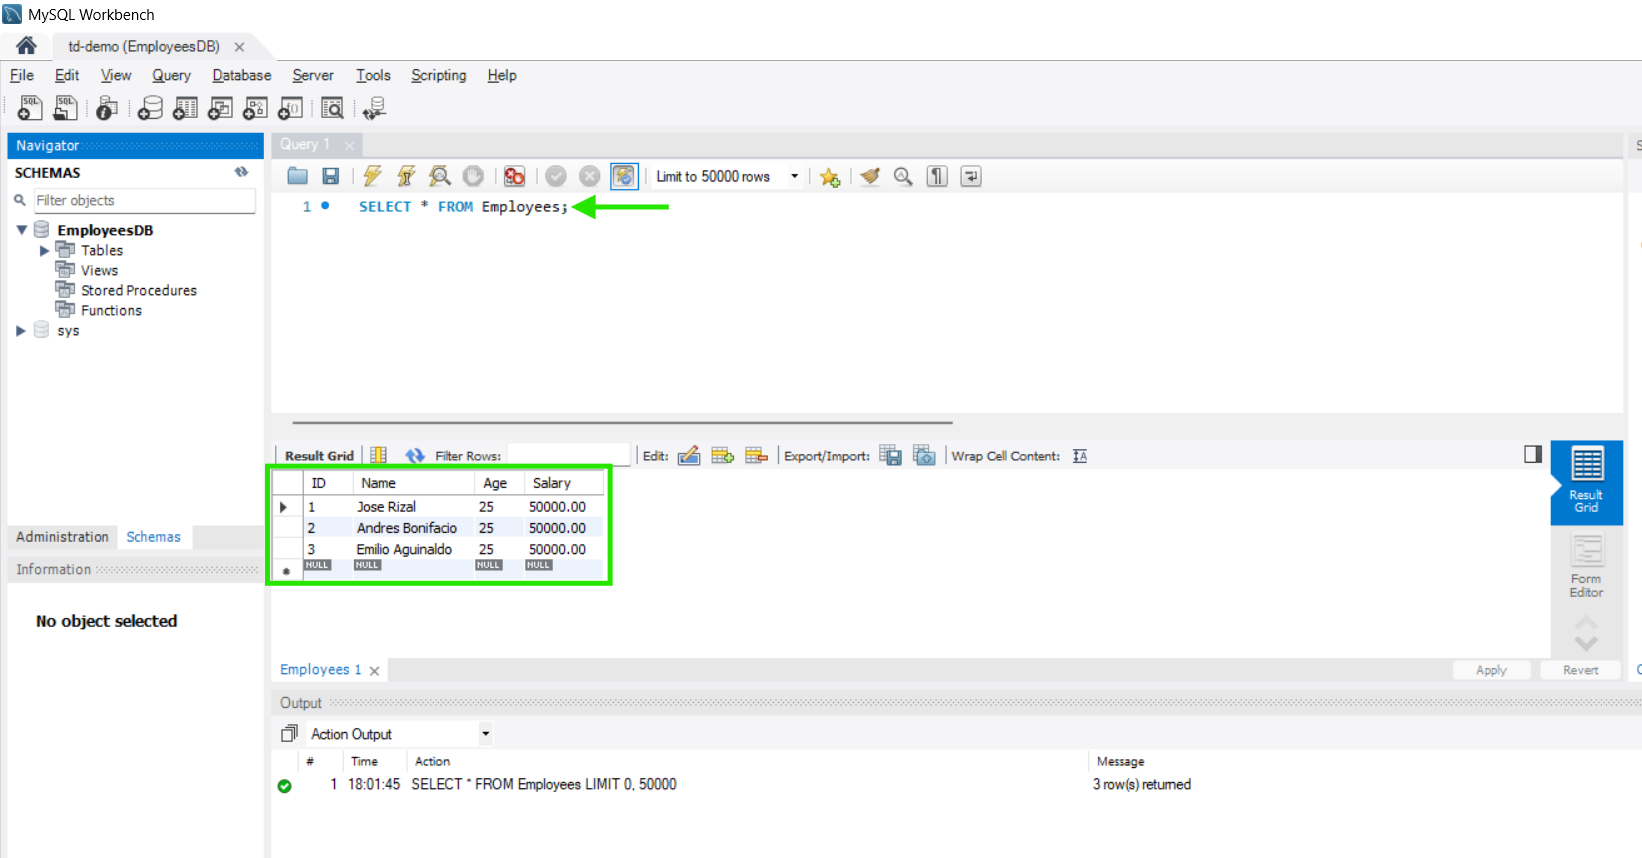Click the Filter objects search field

coord(144,201)
